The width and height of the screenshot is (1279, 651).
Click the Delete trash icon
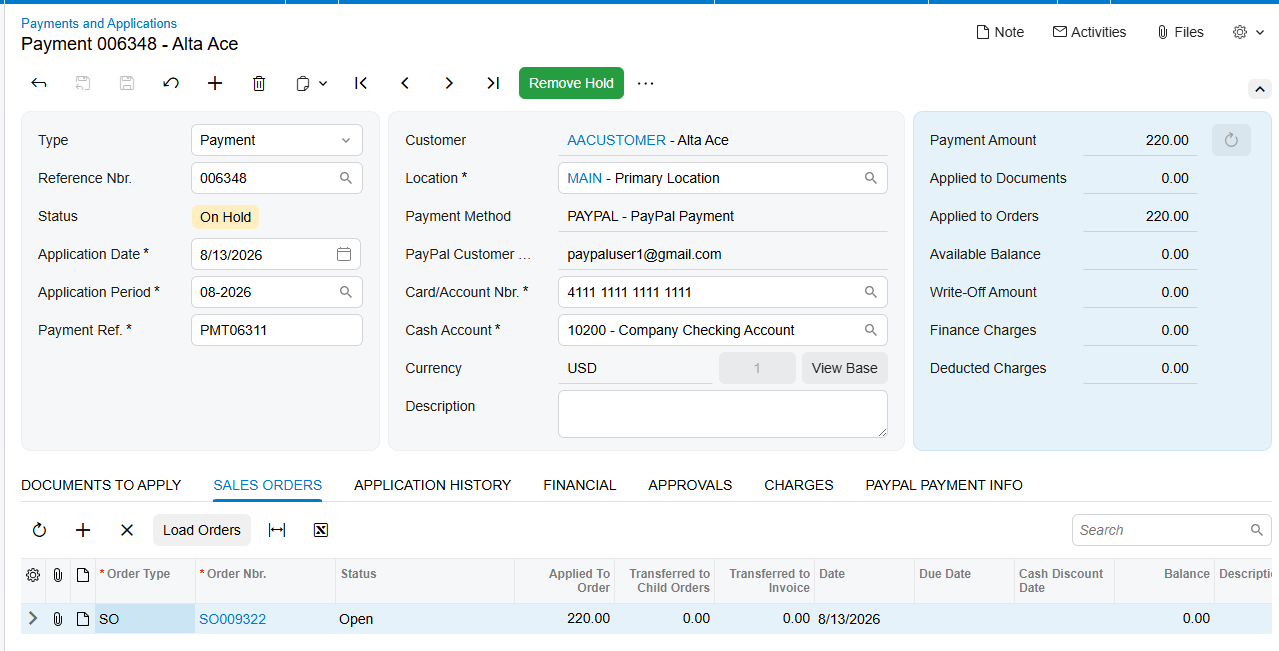point(259,83)
